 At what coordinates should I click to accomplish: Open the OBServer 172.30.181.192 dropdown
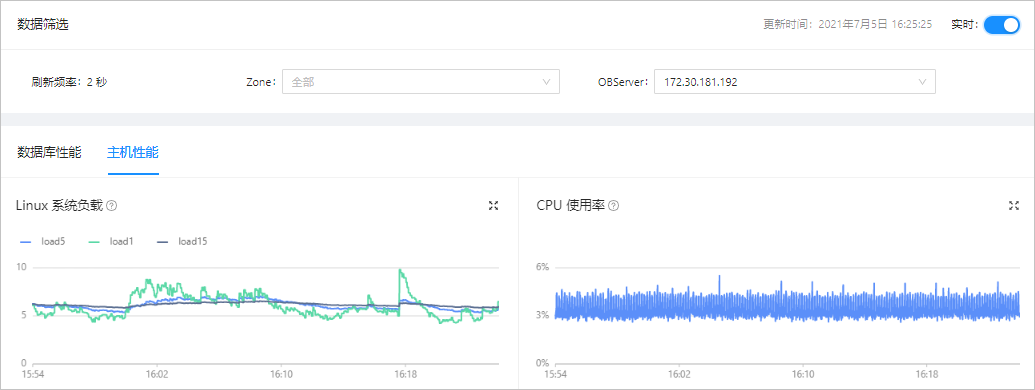[x=795, y=82]
